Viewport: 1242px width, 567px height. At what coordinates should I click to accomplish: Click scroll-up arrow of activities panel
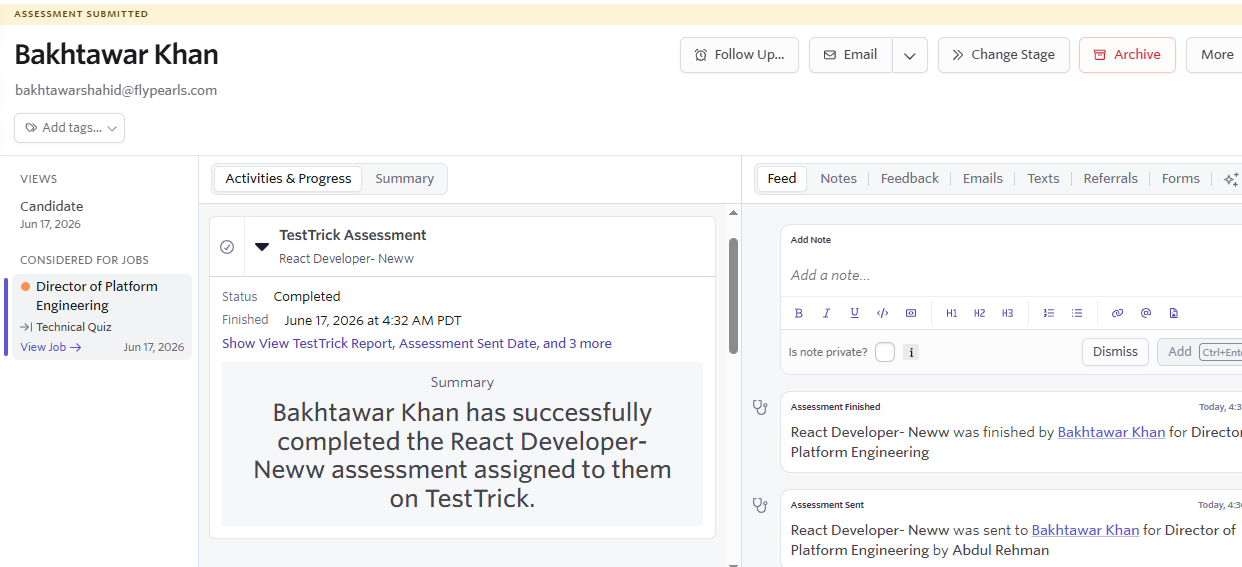733,213
